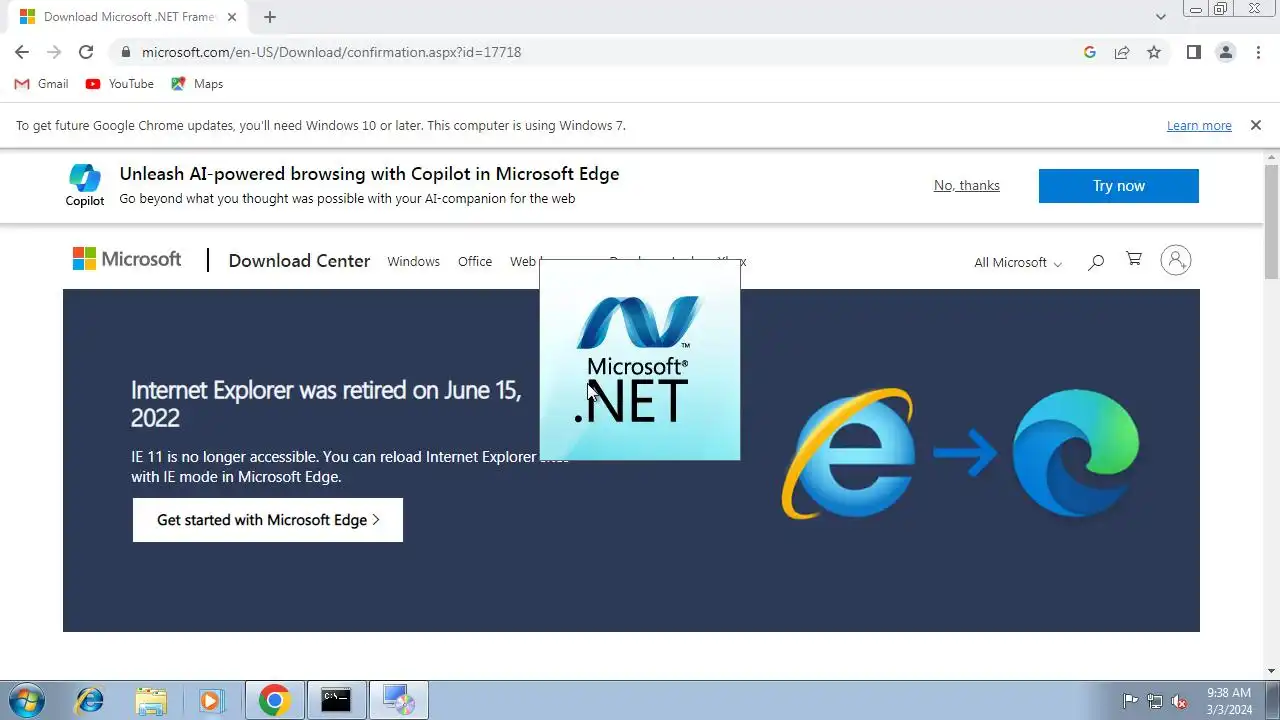Open Maps bookmark
Image resolution: width=1280 pixels, height=720 pixels.
click(x=197, y=84)
